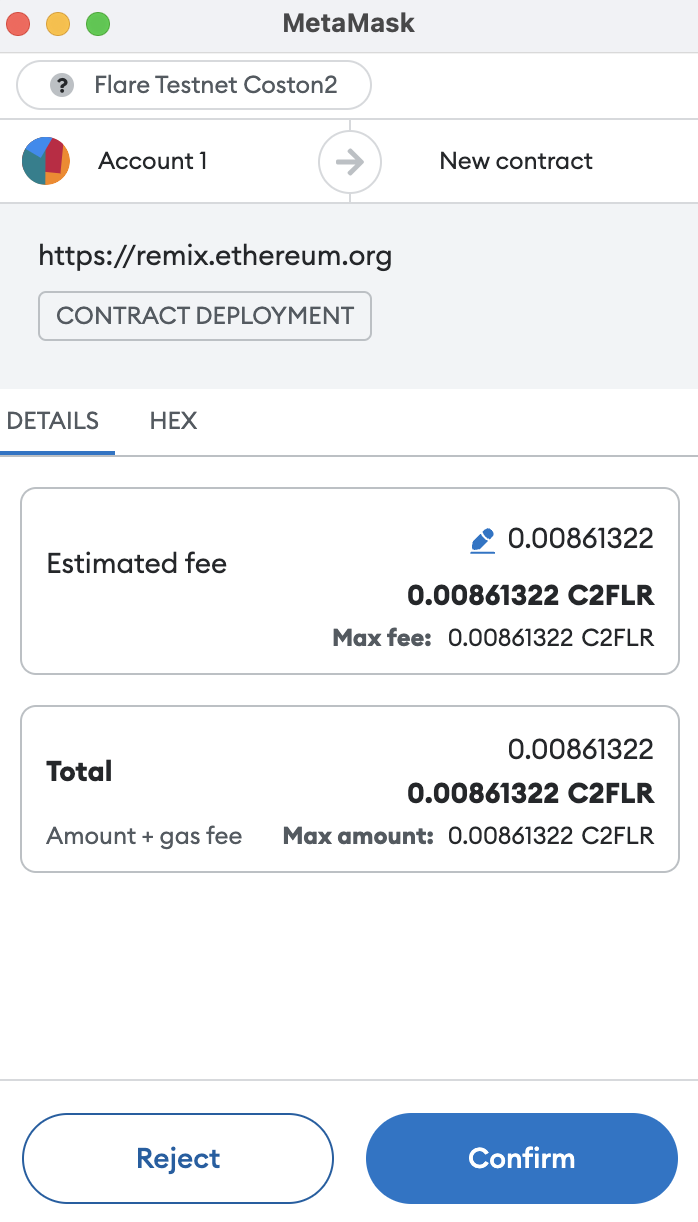The width and height of the screenshot is (698, 1222).
Task: Maximize the window using green button
Action: (97, 24)
